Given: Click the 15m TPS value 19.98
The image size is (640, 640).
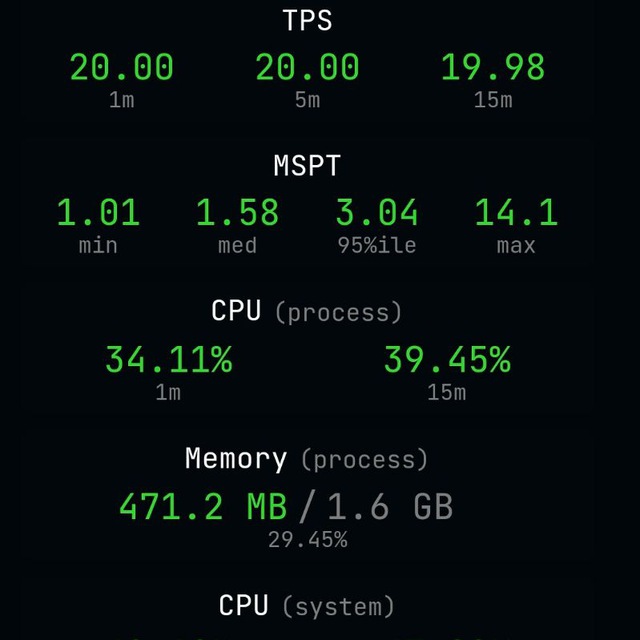Looking at the screenshot, I should coord(493,68).
